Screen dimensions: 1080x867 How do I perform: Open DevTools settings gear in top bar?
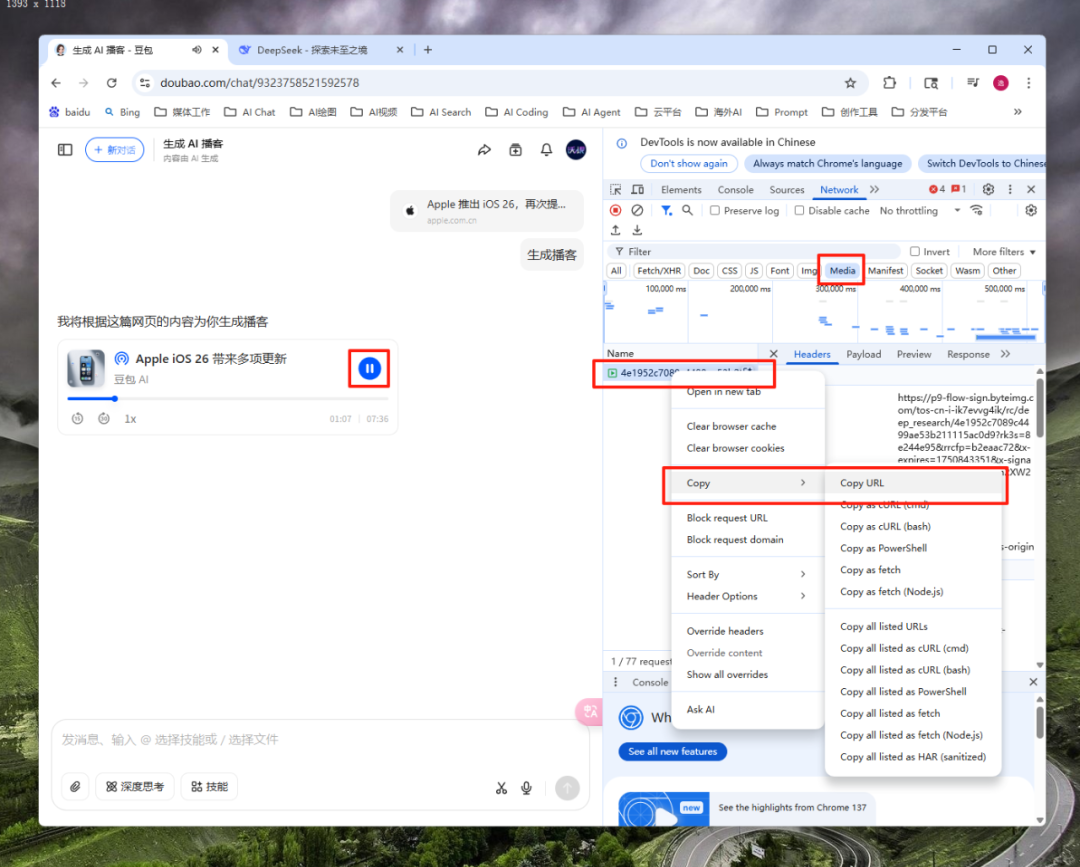click(988, 189)
